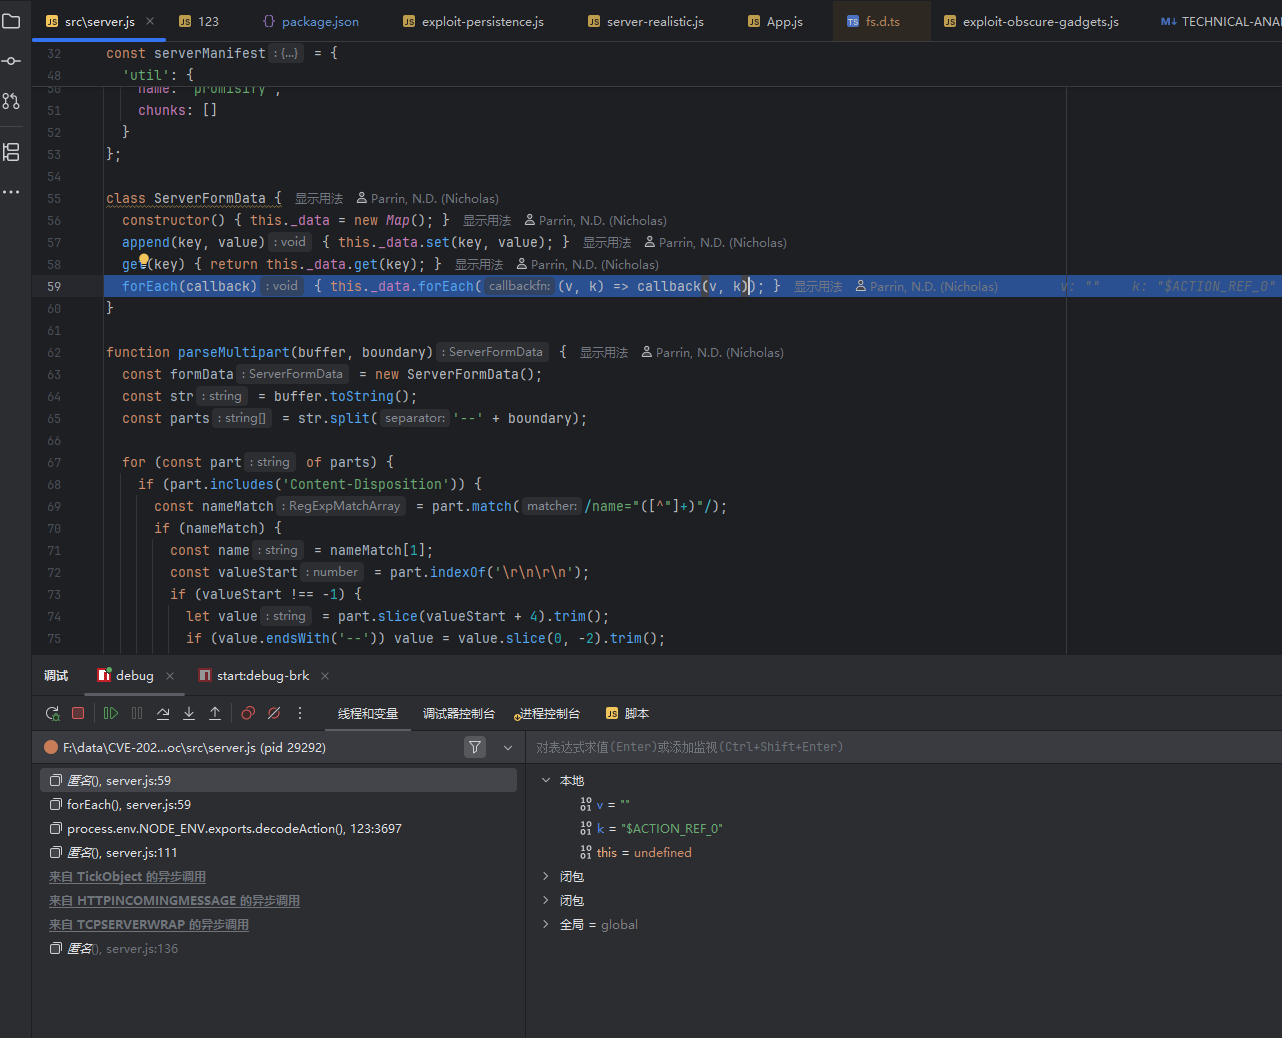Screen dimensions: 1282x1038
Task: Expand the second 闭包 node
Action: tap(545, 900)
